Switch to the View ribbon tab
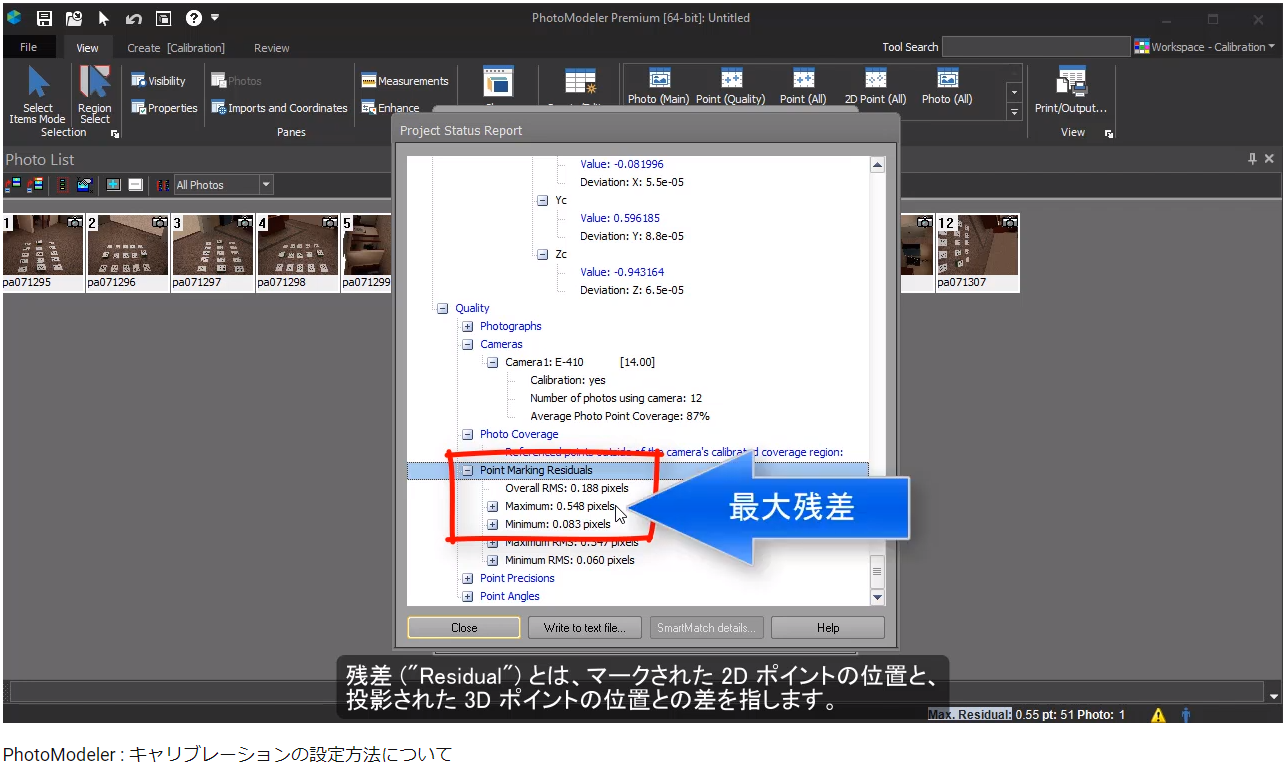1285x769 pixels. [87, 47]
